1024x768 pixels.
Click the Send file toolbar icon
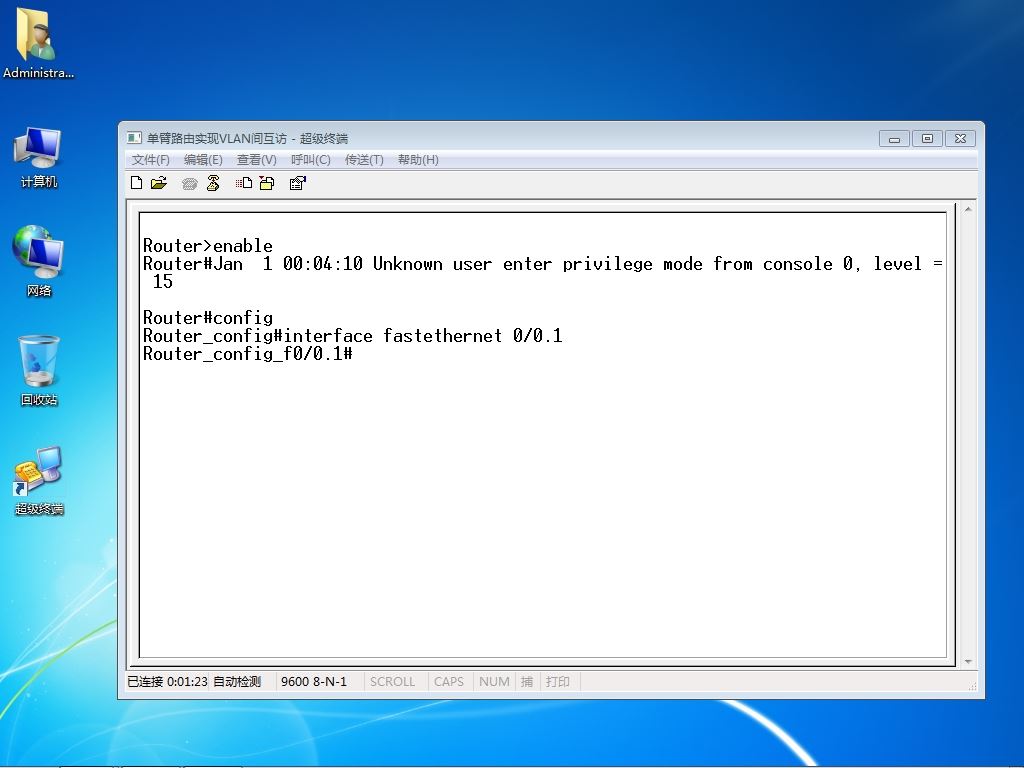coord(244,184)
